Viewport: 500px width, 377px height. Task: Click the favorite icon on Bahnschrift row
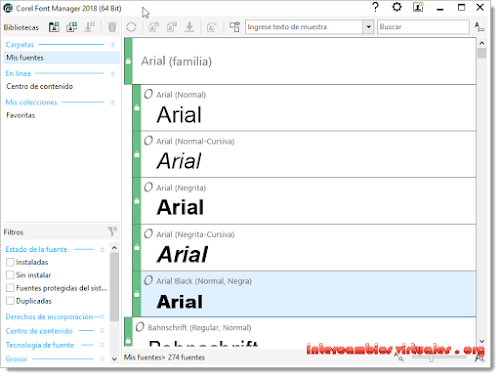(x=140, y=327)
